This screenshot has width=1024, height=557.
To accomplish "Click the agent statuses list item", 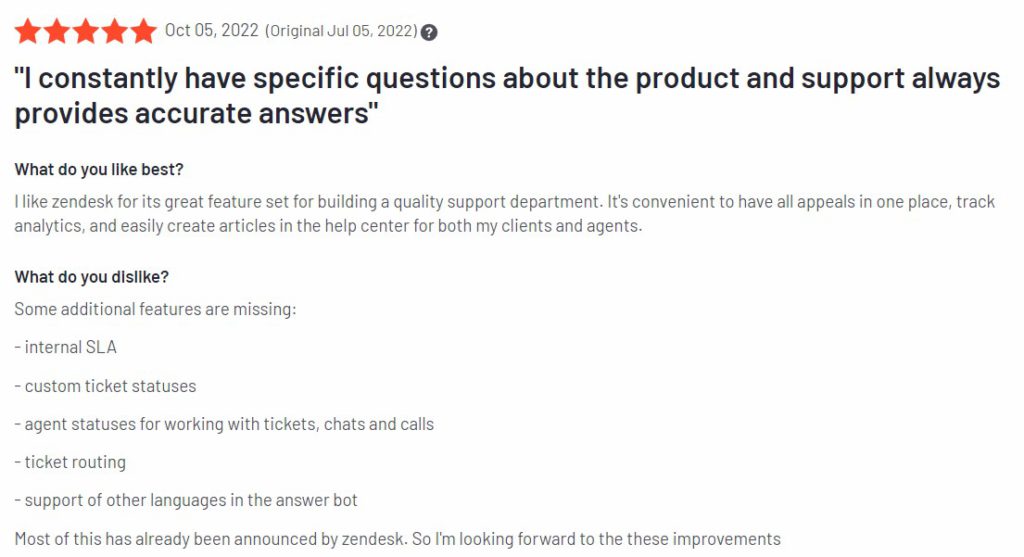I will pyautogui.click(x=224, y=424).
